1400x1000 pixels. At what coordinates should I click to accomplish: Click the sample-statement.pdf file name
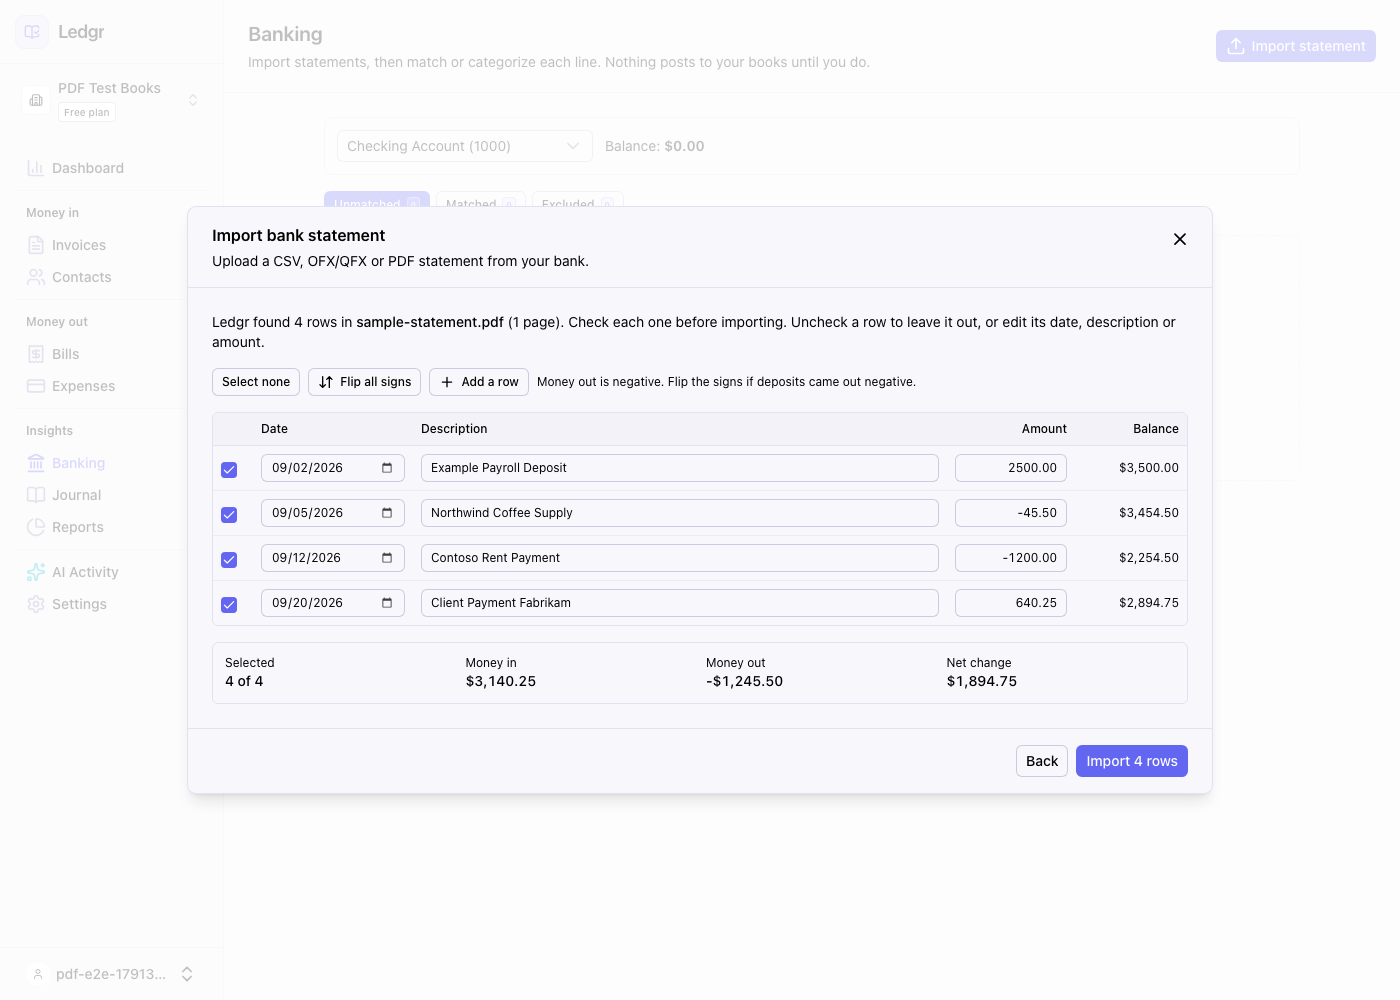[430, 322]
